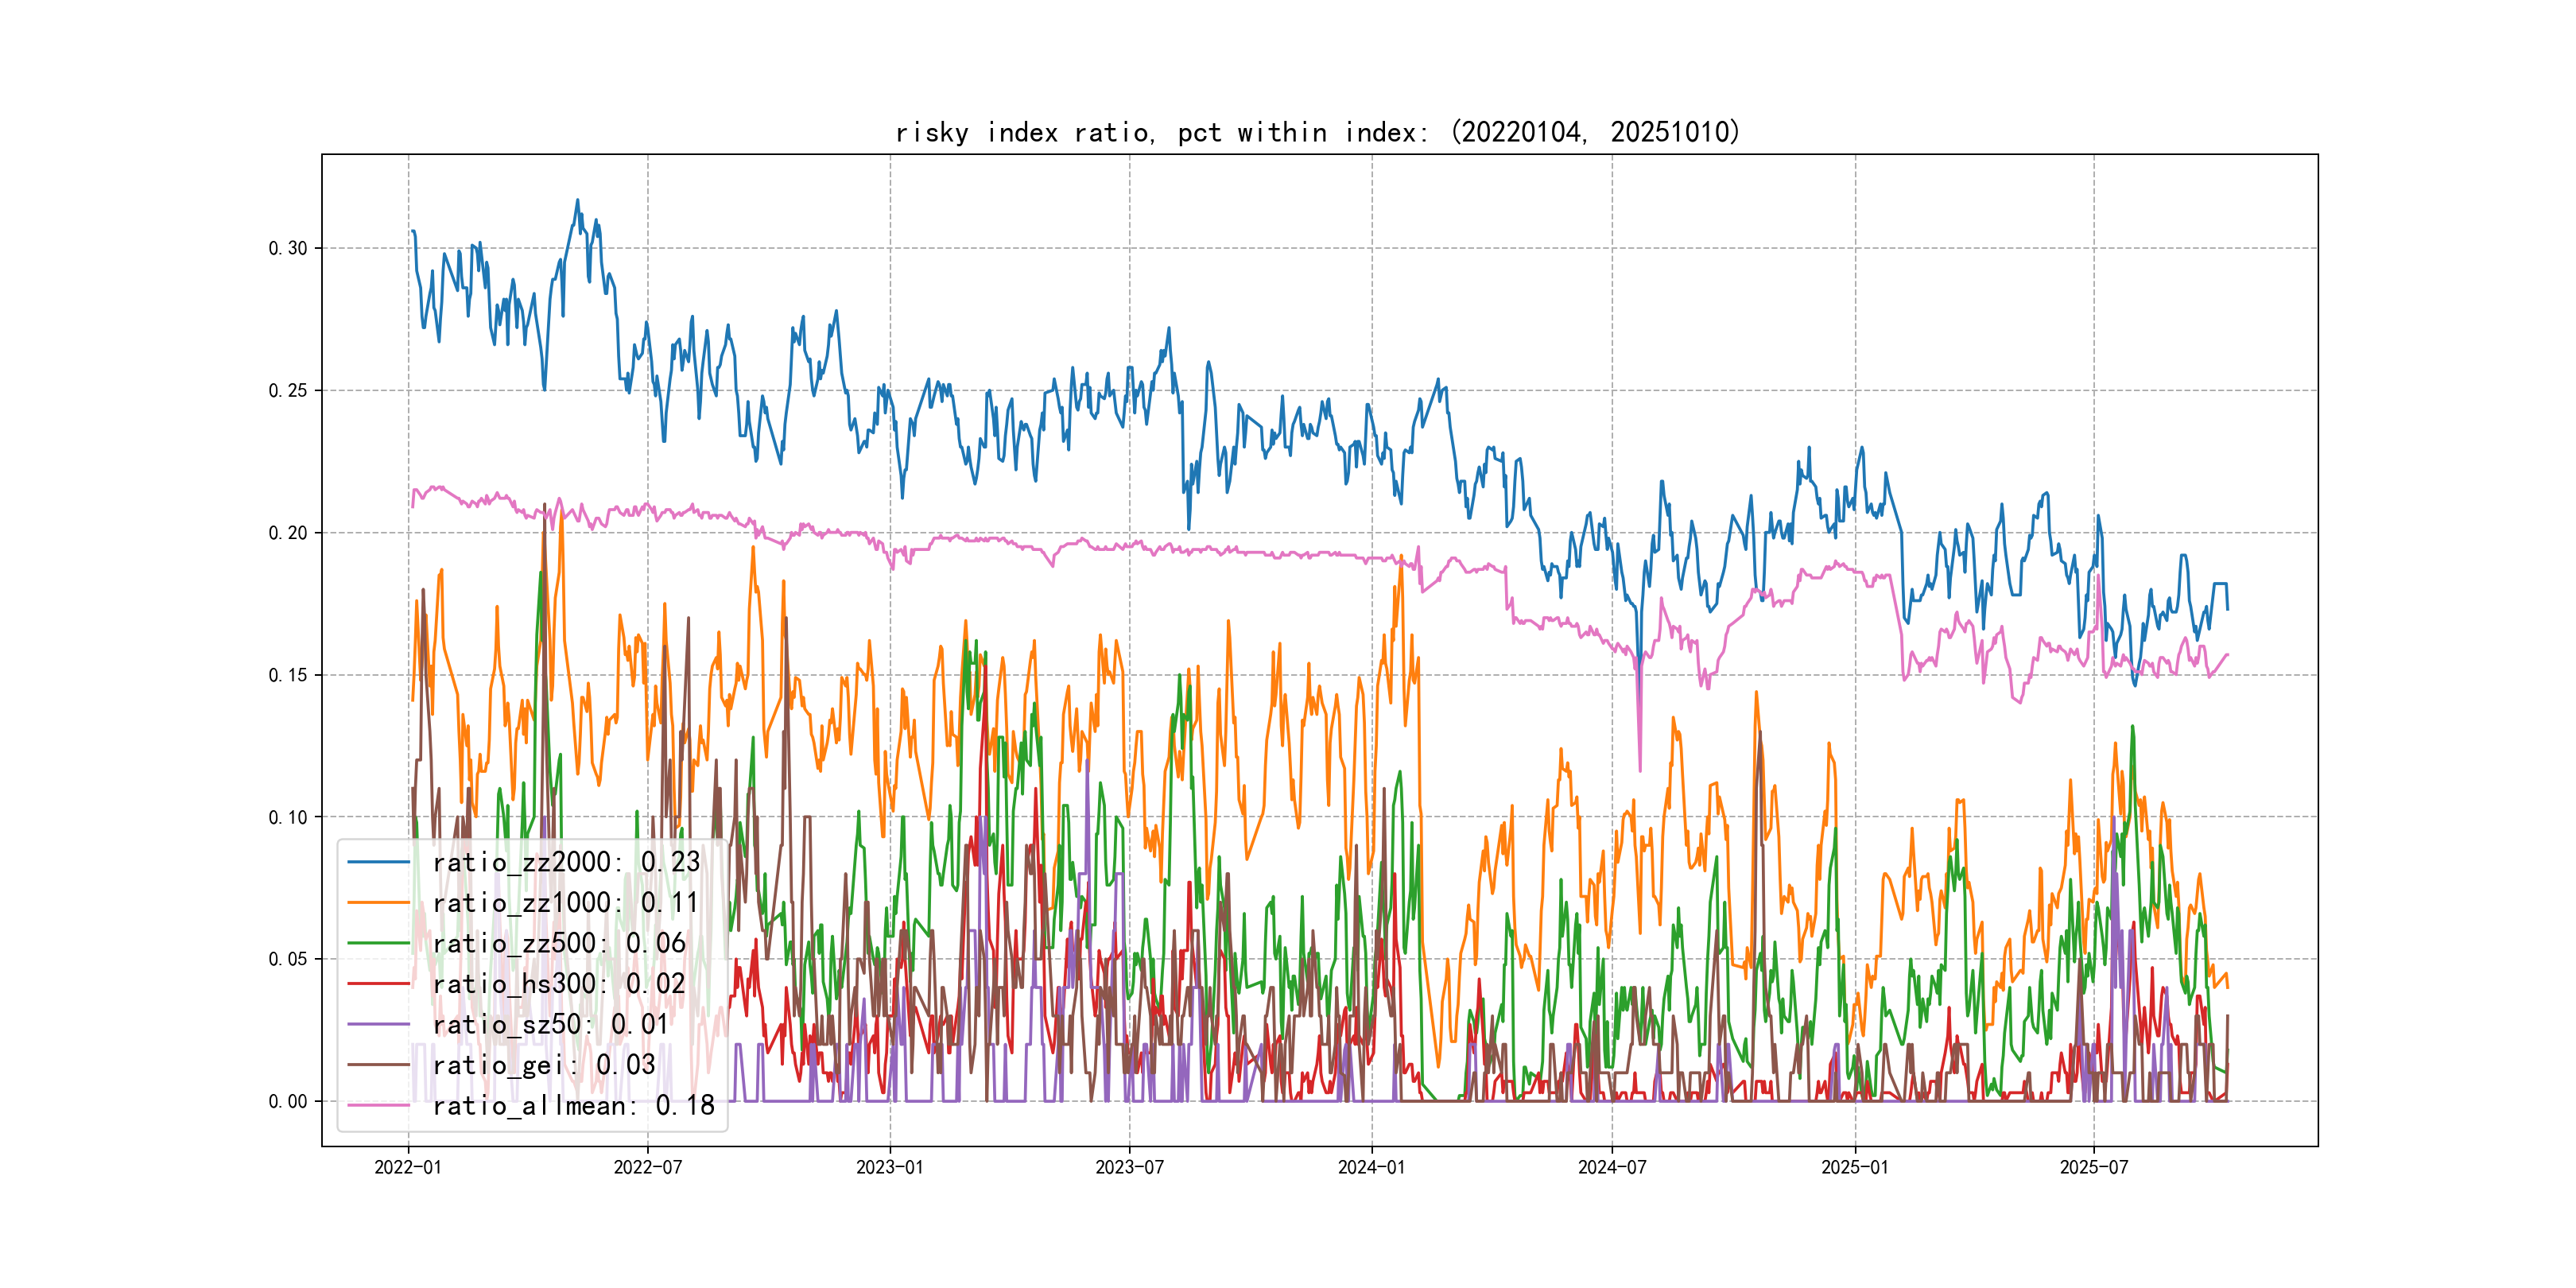
Task: Click the 0.15 y-axis tick label
Action: coord(288,675)
